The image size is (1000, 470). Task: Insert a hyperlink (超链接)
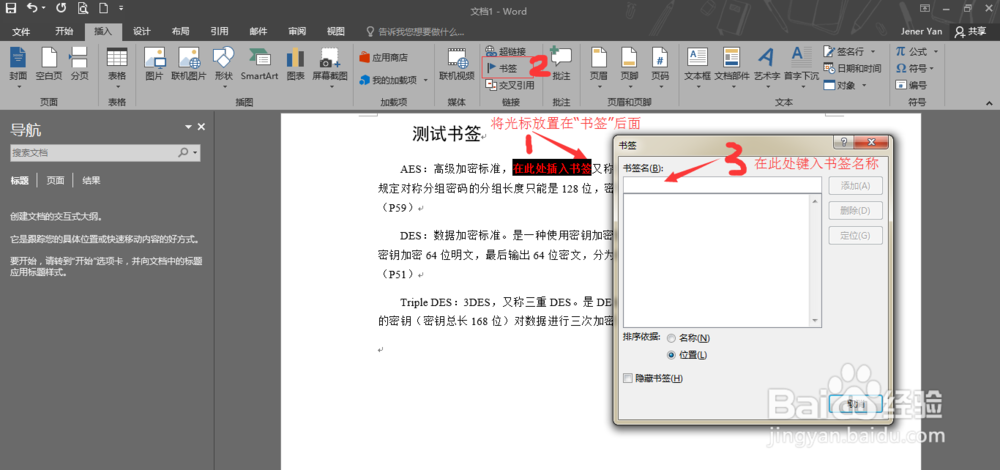point(506,51)
